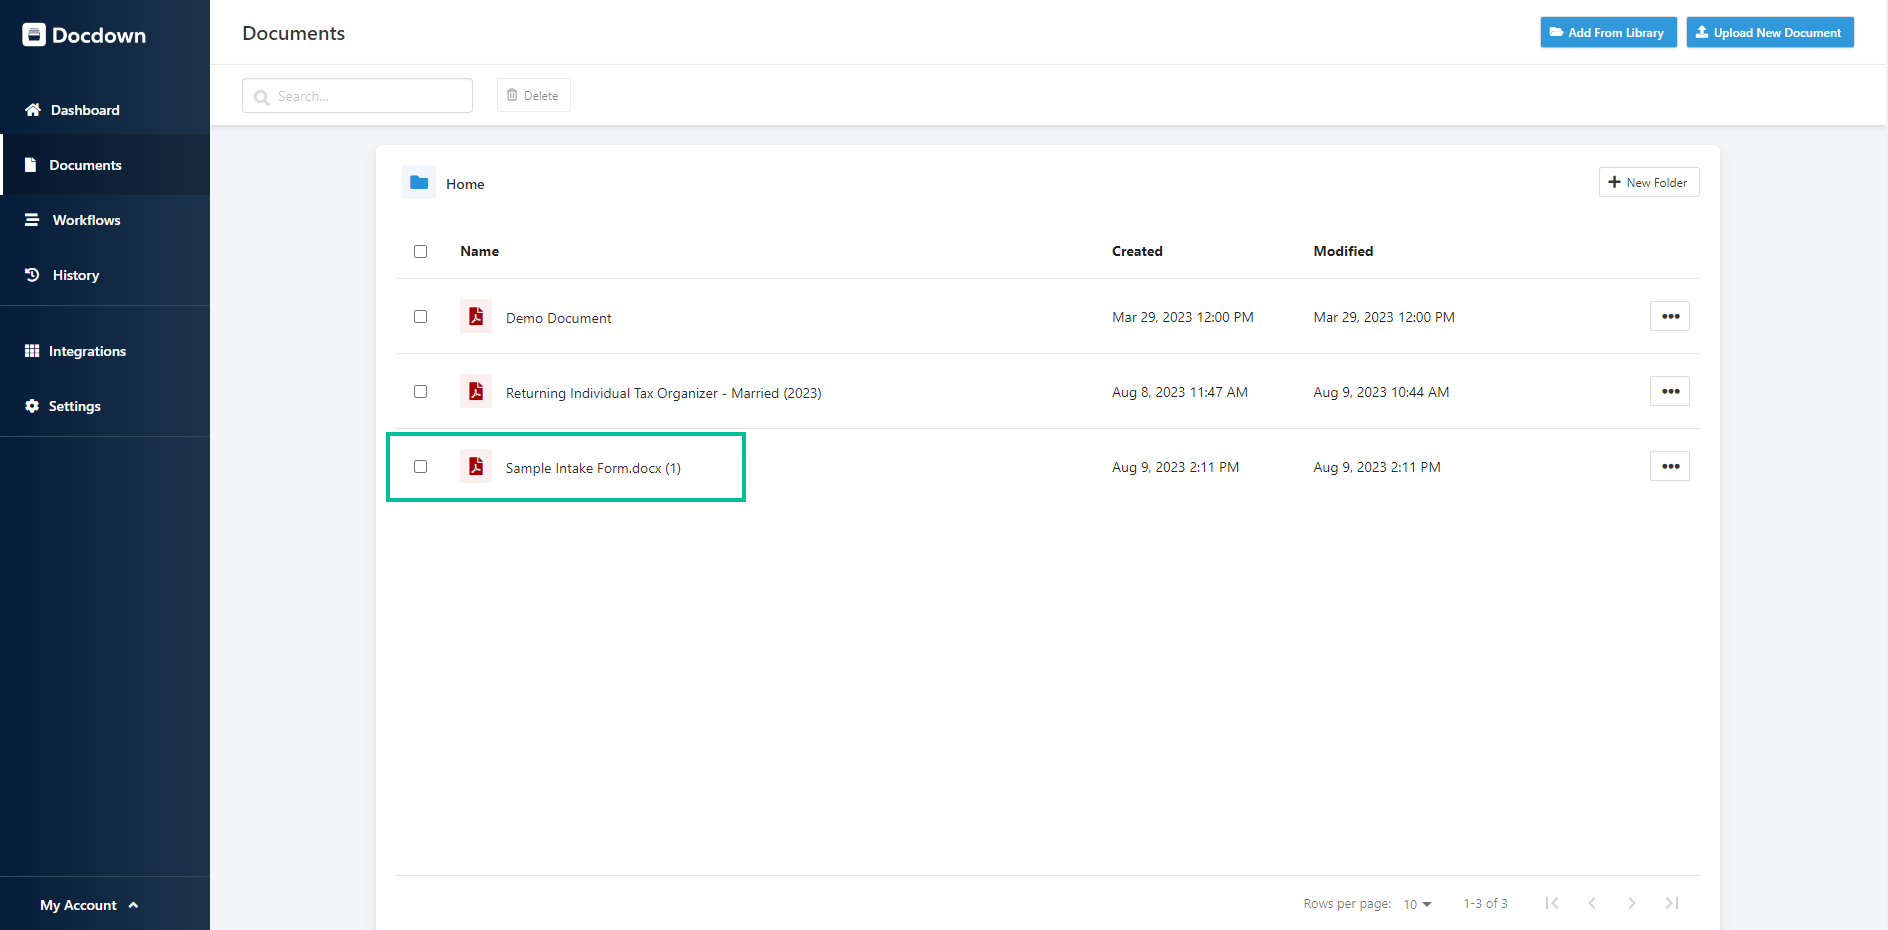
Task: Click the Upload New Document button
Action: 1769,32
